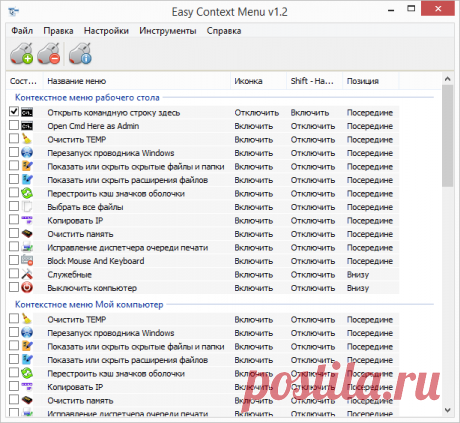Select Контекстное меню рабочего стола group header
The image size is (460, 423).
point(87,98)
